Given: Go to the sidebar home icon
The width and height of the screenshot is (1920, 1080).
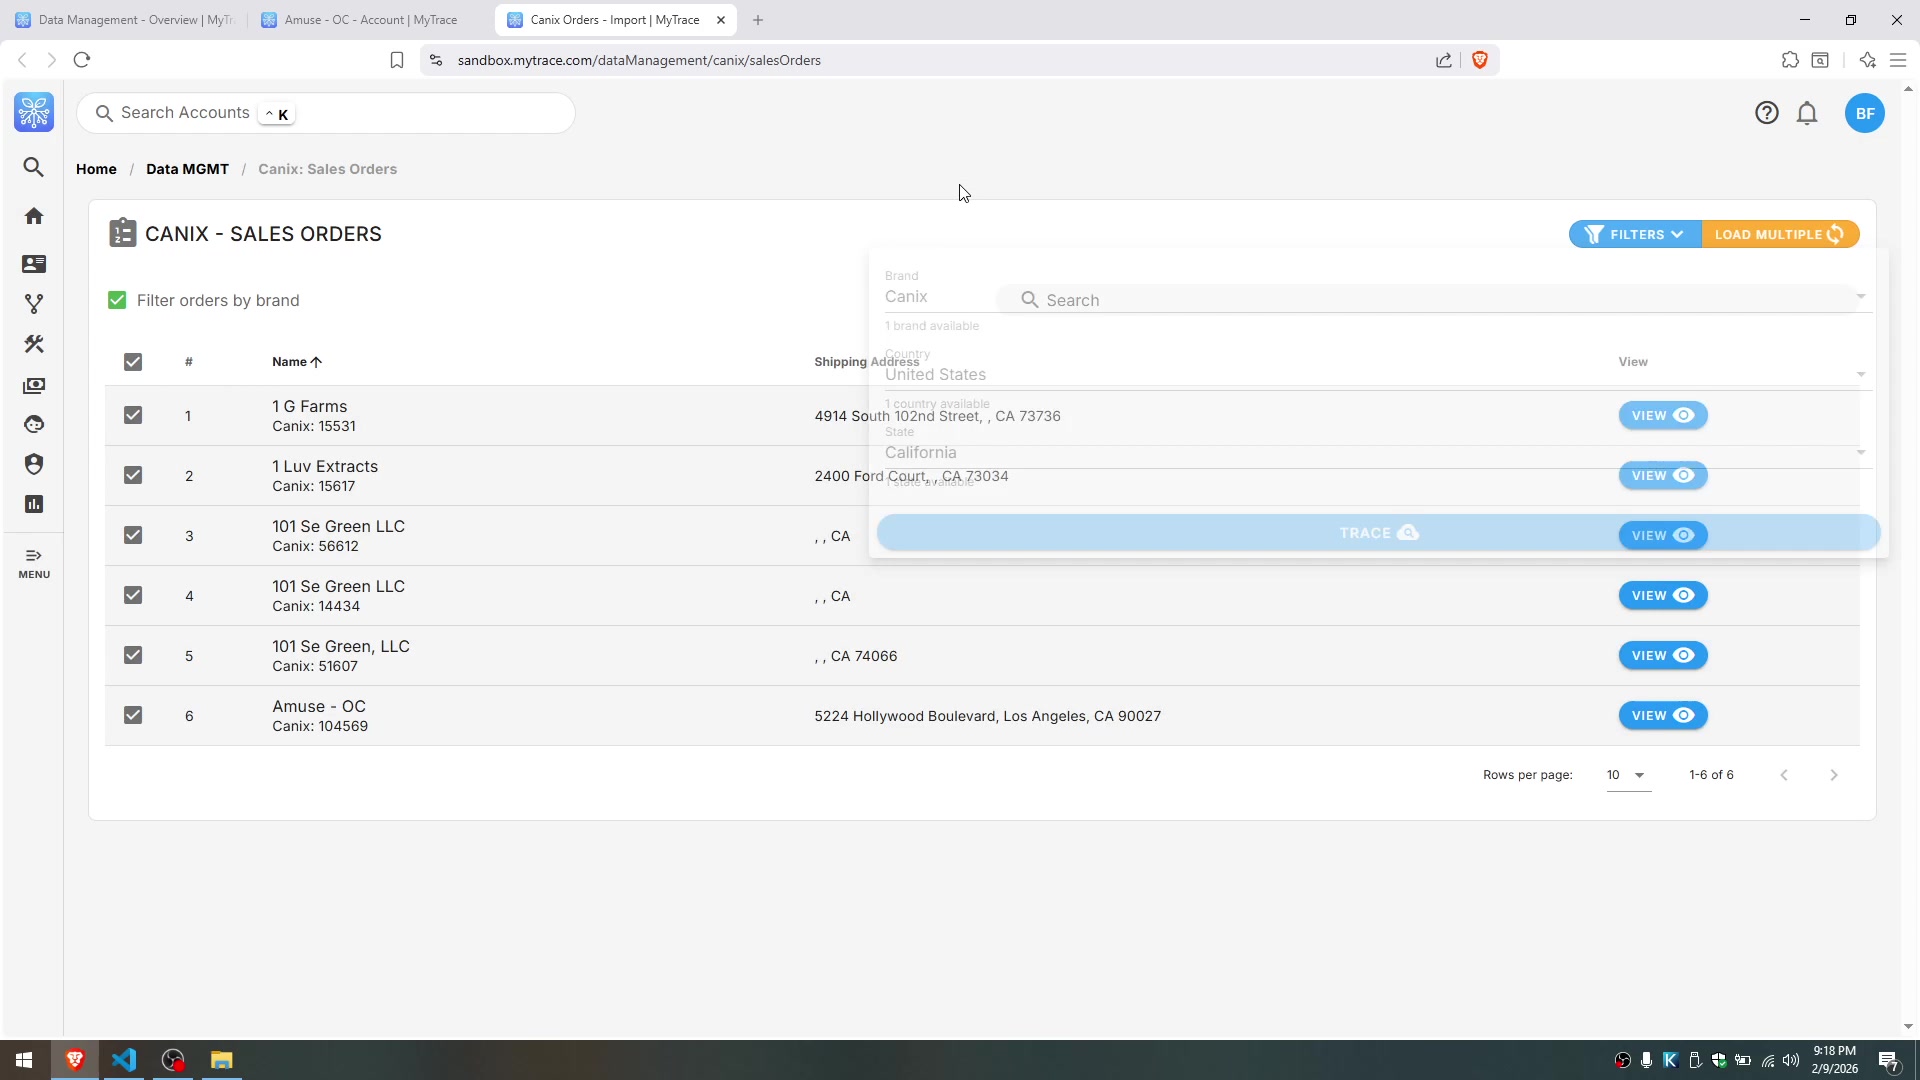Looking at the screenshot, I should click(x=34, y=216).
